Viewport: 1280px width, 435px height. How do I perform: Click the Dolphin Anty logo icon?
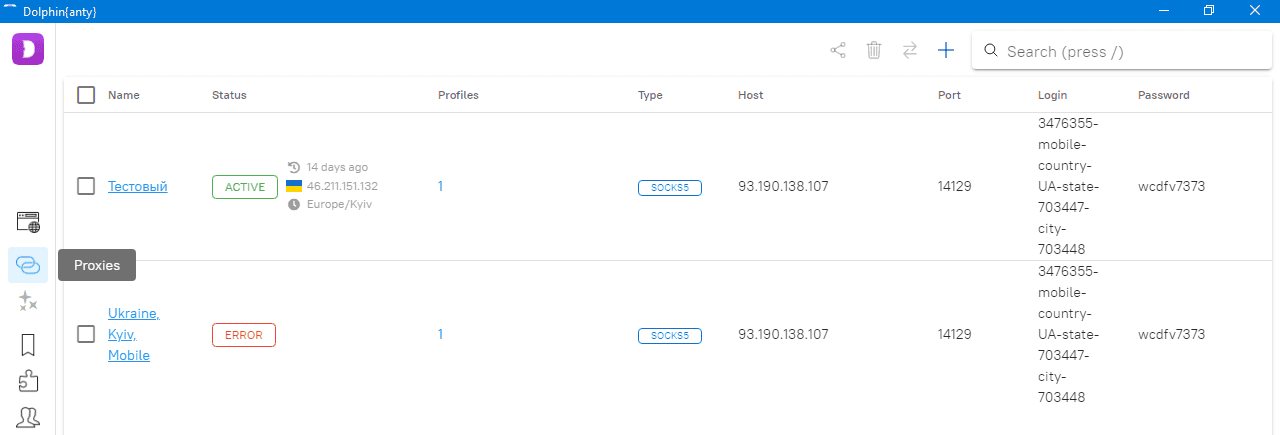(28, 49)
